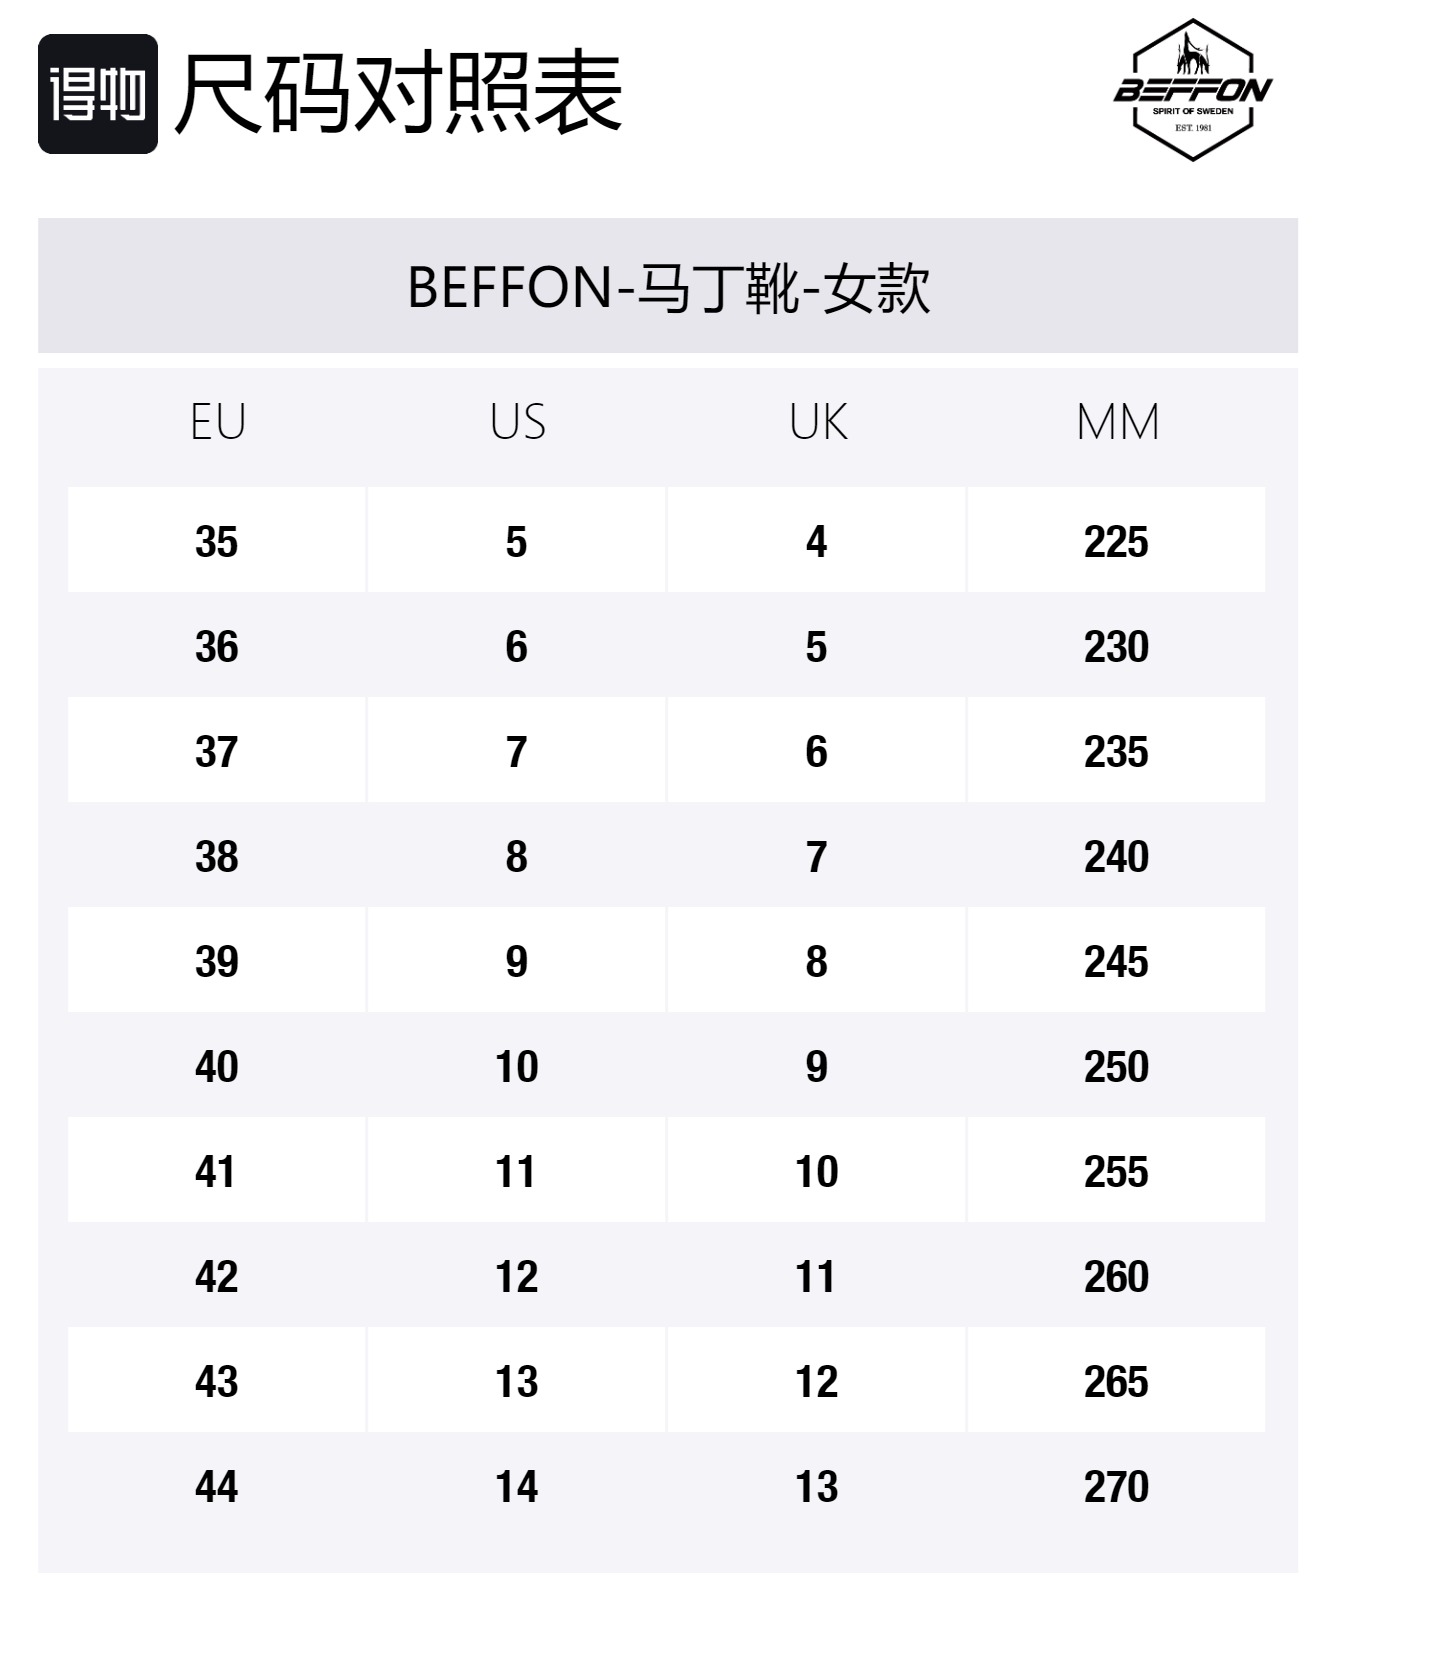Select EU size 42 cell
This screenshot has width=1440, height=1653.
pyautogui.click(x=217, y=1276)
